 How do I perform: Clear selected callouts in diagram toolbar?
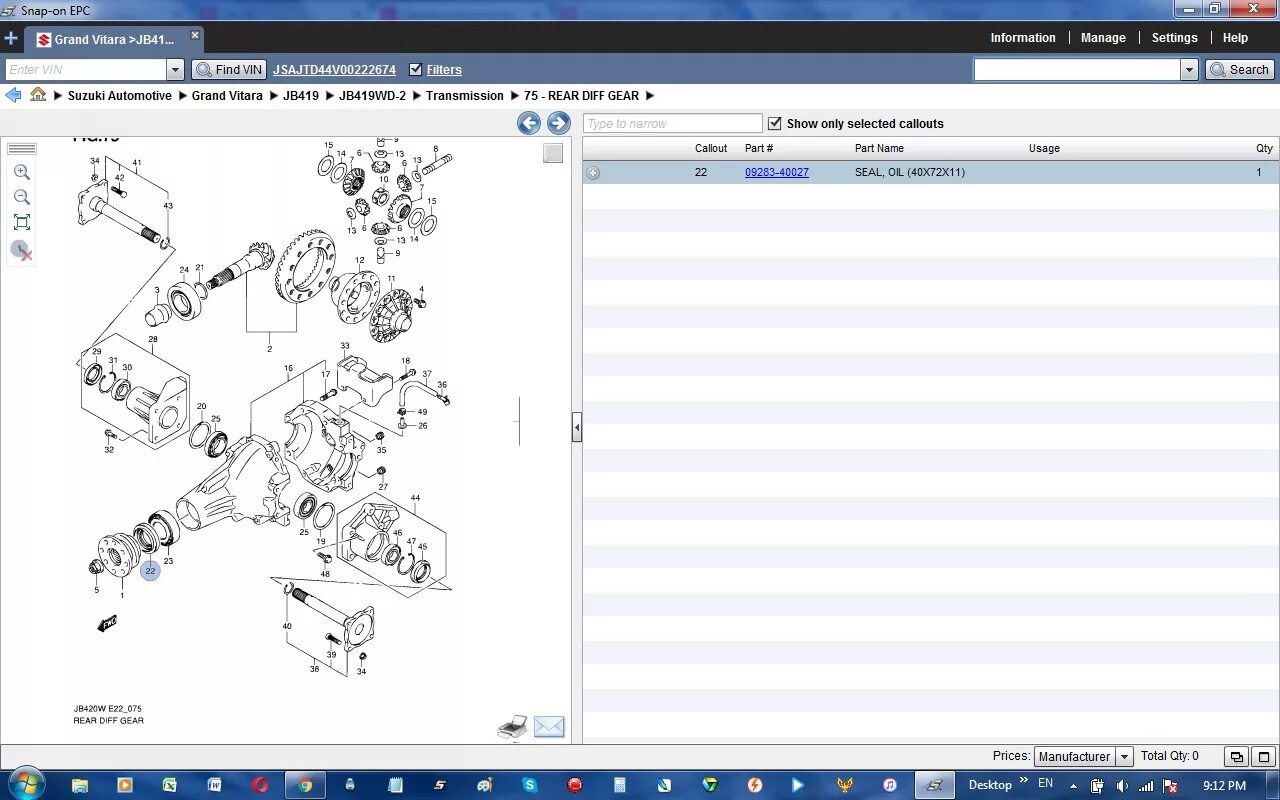click(x=22, y=250)
